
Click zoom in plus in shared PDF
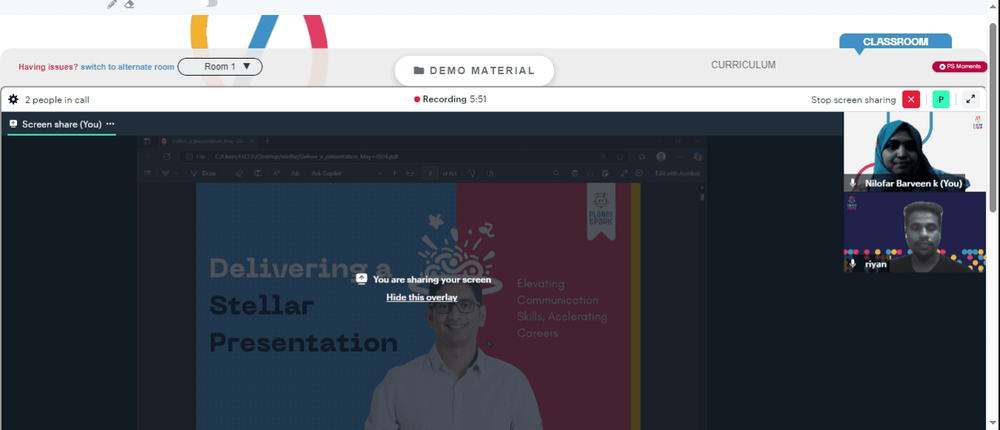tap(394, 174)
